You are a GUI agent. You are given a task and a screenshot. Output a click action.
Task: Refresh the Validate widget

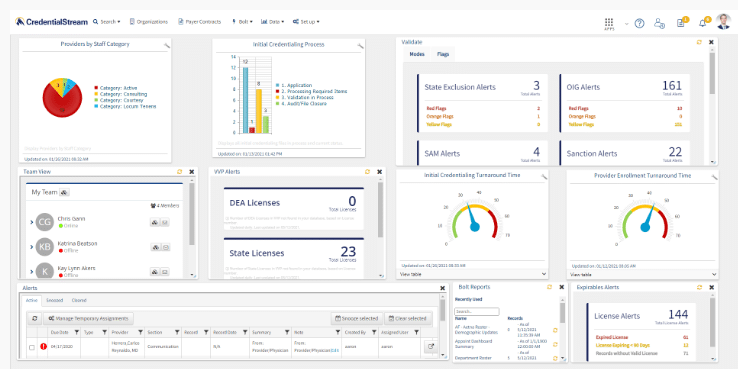click(699, 42)
